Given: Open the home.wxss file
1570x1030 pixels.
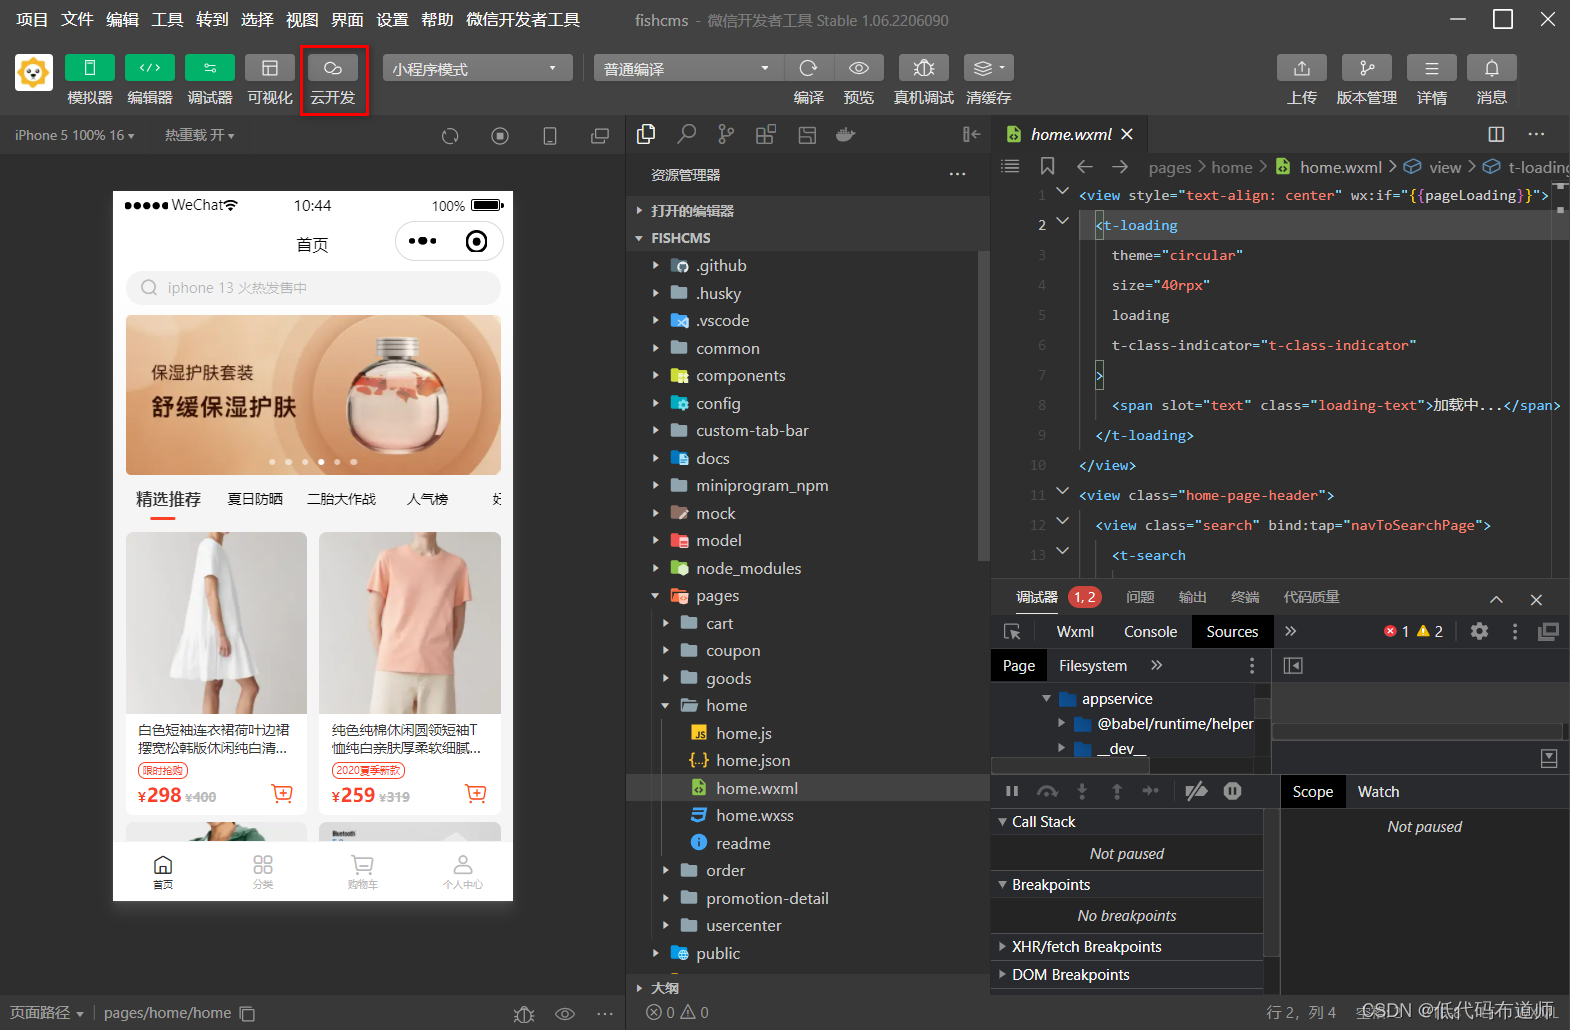Looking at the screenshot, I should tap(755, 816).
